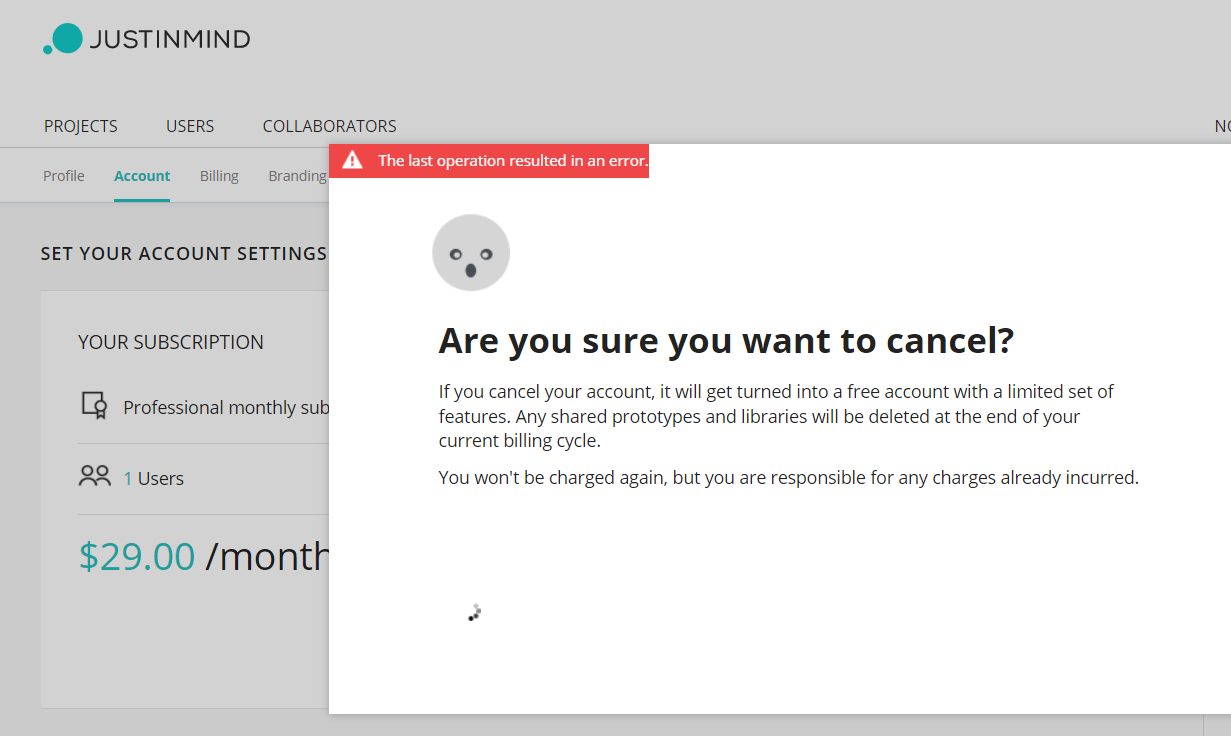Click the red error message text

pyautogui.click(x=512, y=161)
